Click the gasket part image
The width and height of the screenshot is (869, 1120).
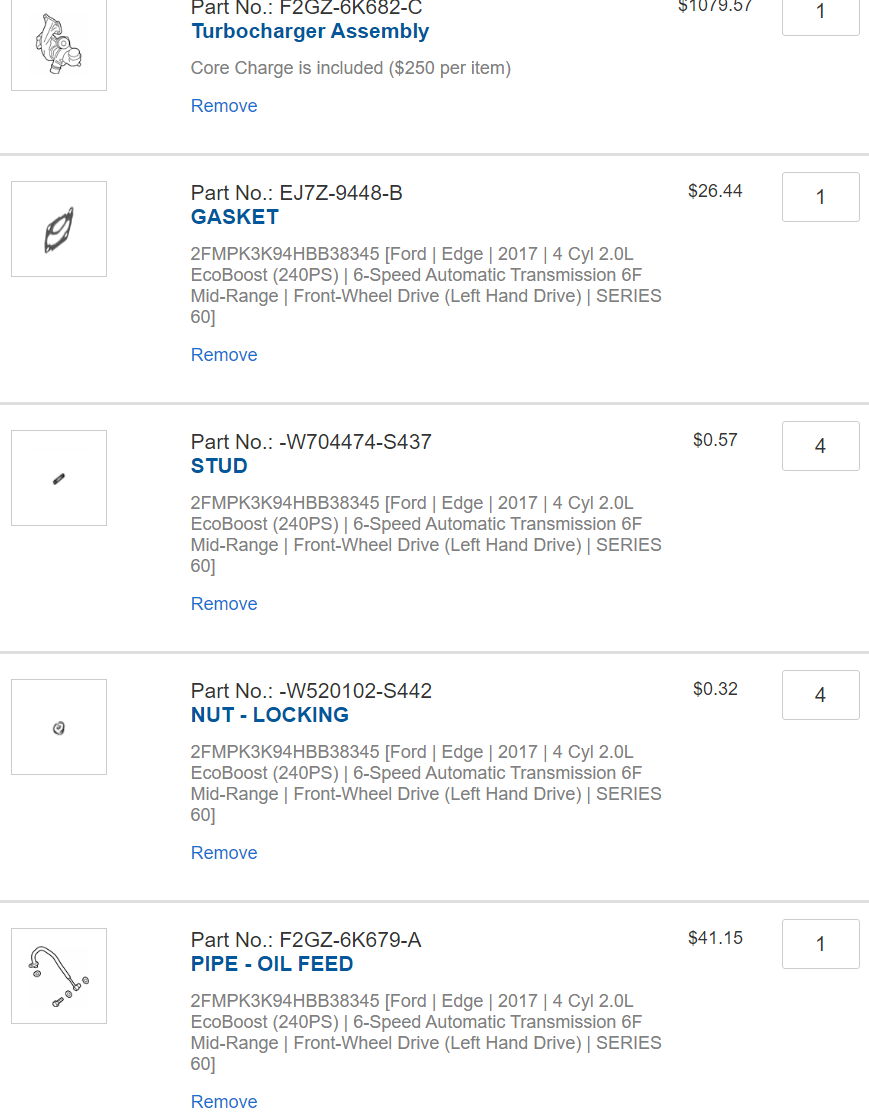pos(59,229)
